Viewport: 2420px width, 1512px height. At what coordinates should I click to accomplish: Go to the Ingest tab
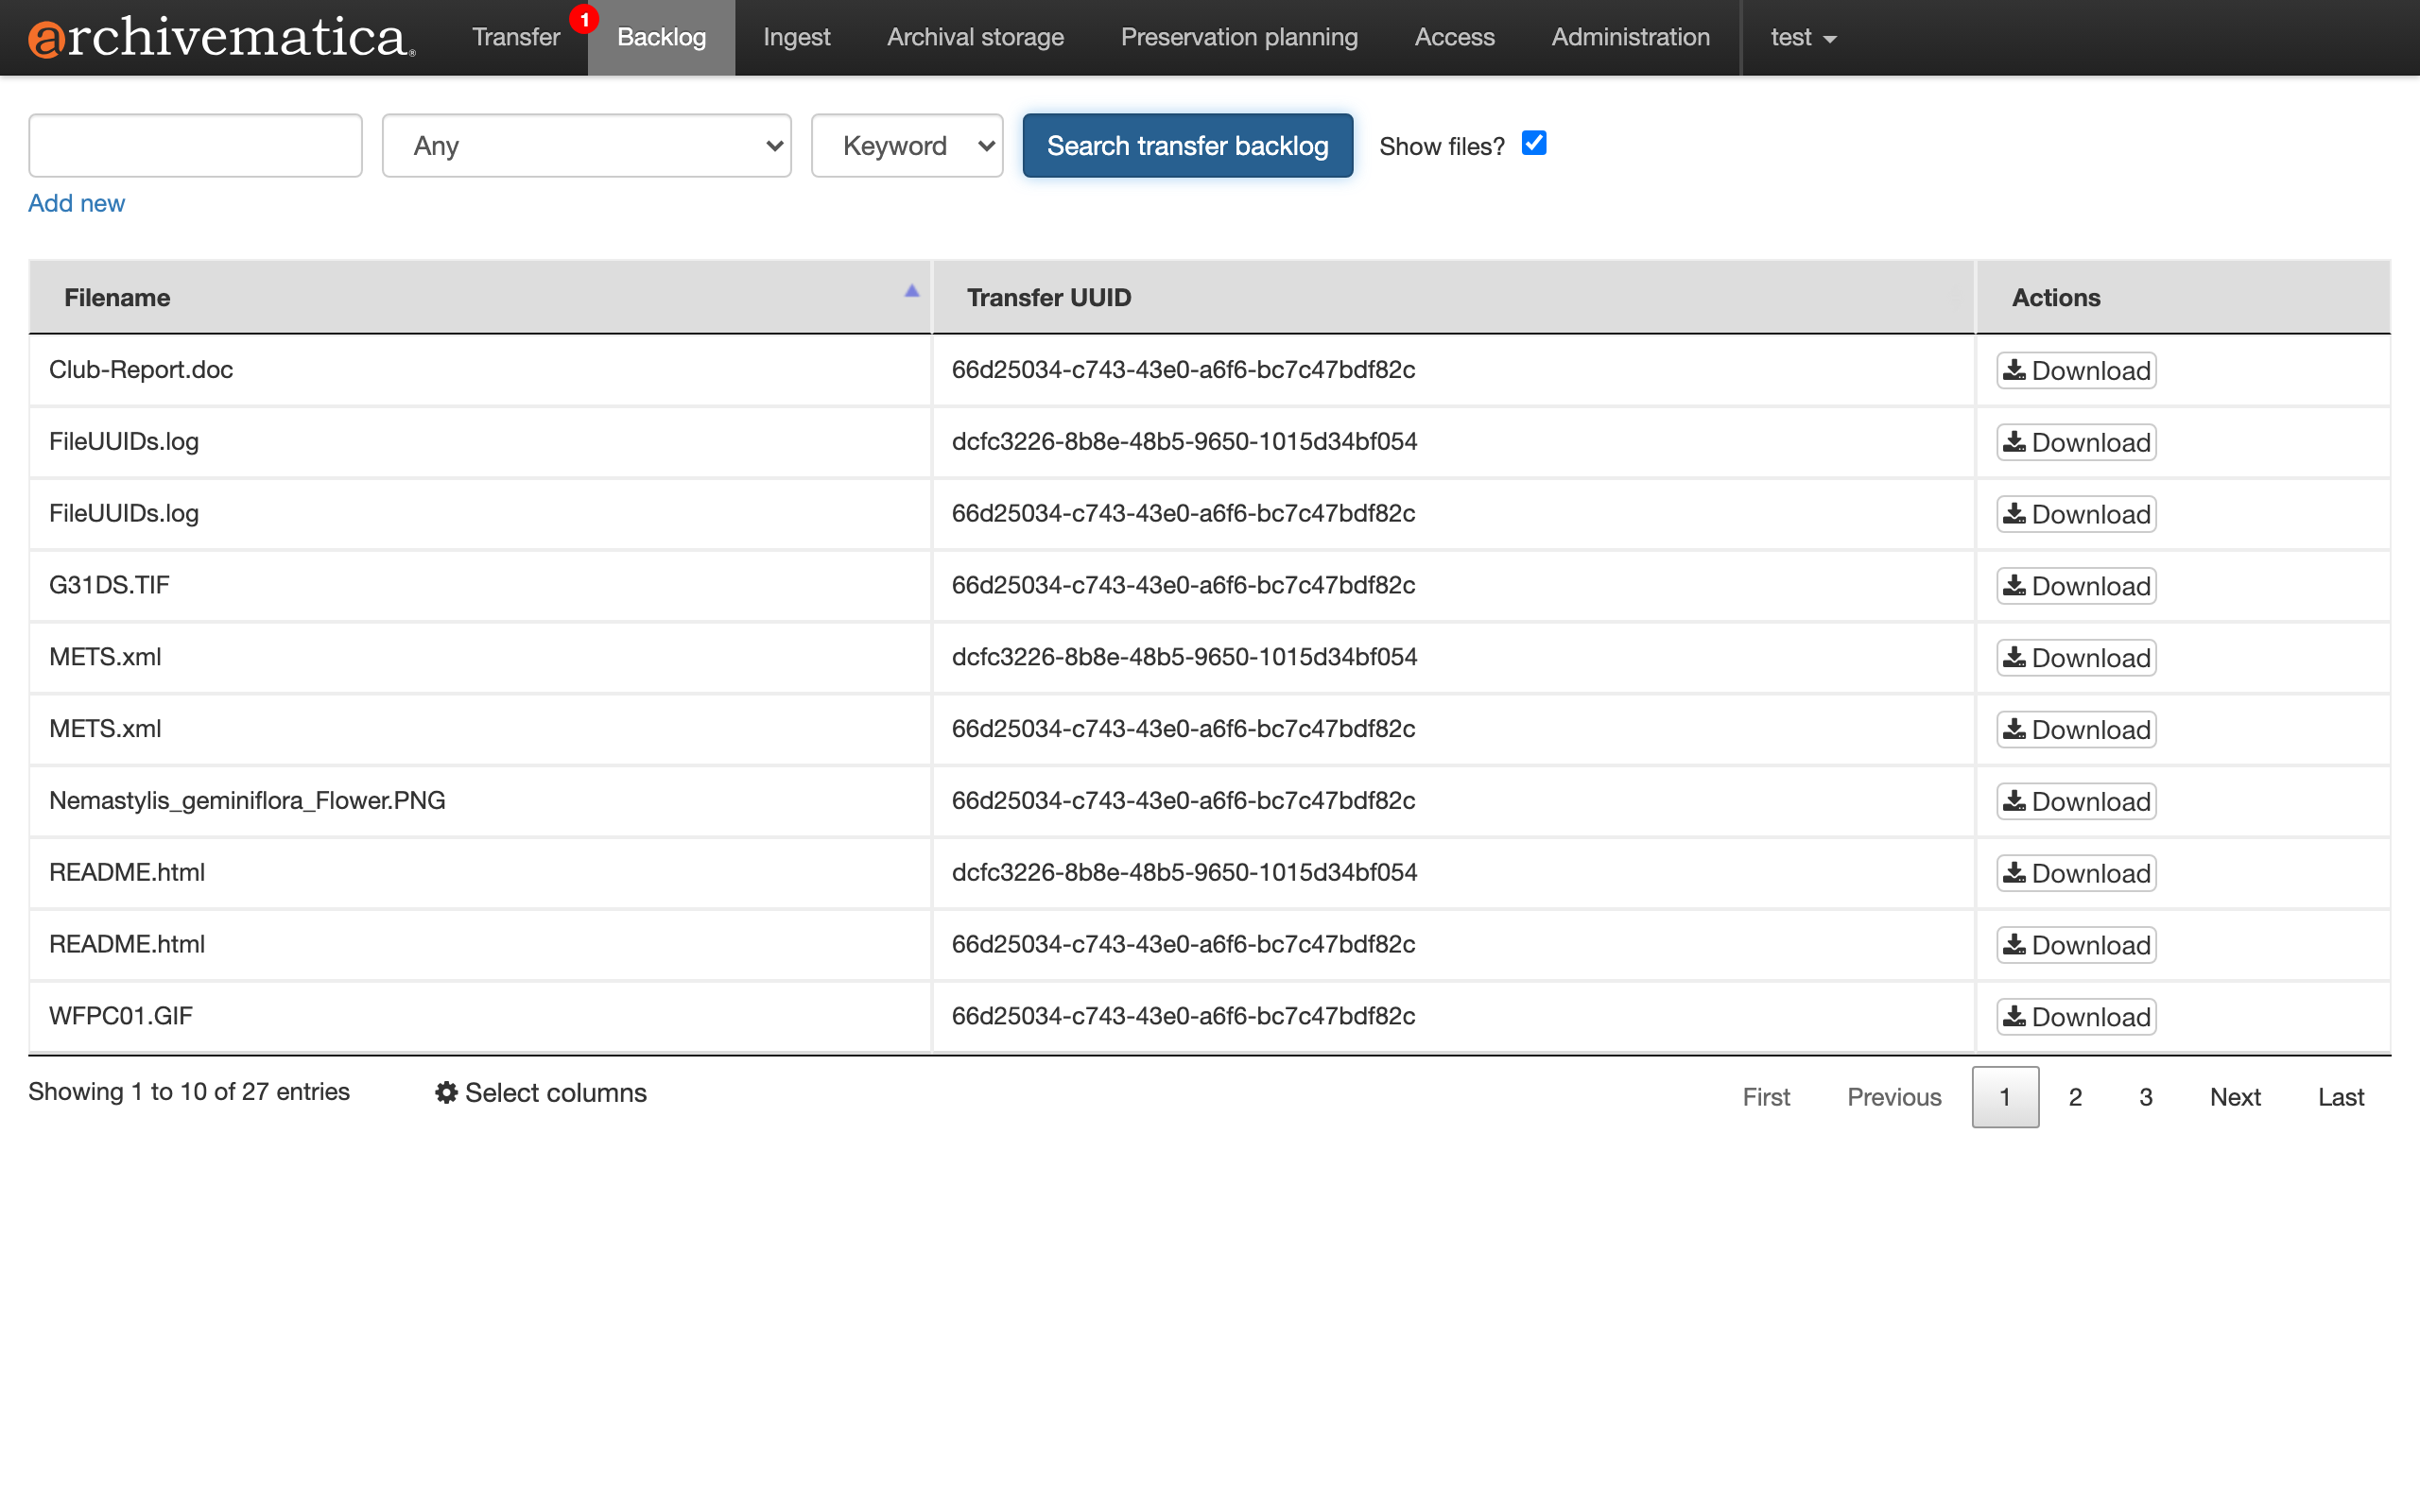click(796, 37)
